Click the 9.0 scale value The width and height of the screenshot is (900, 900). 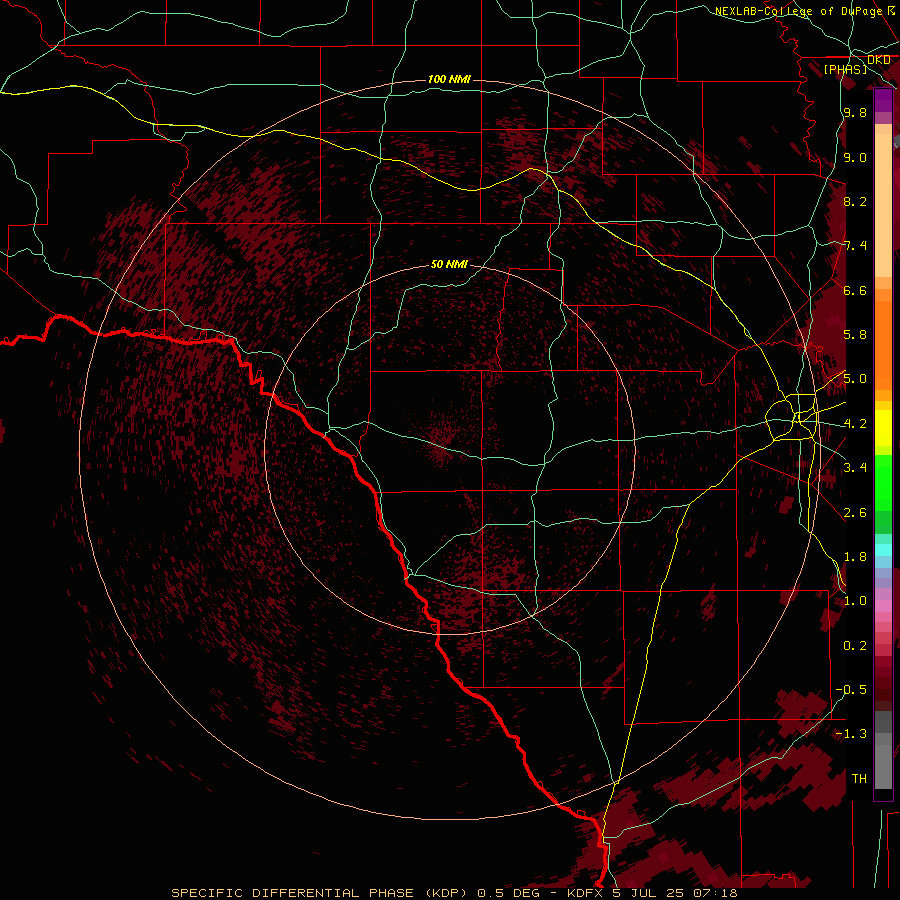pyautogui.click(x=855, y=157)
